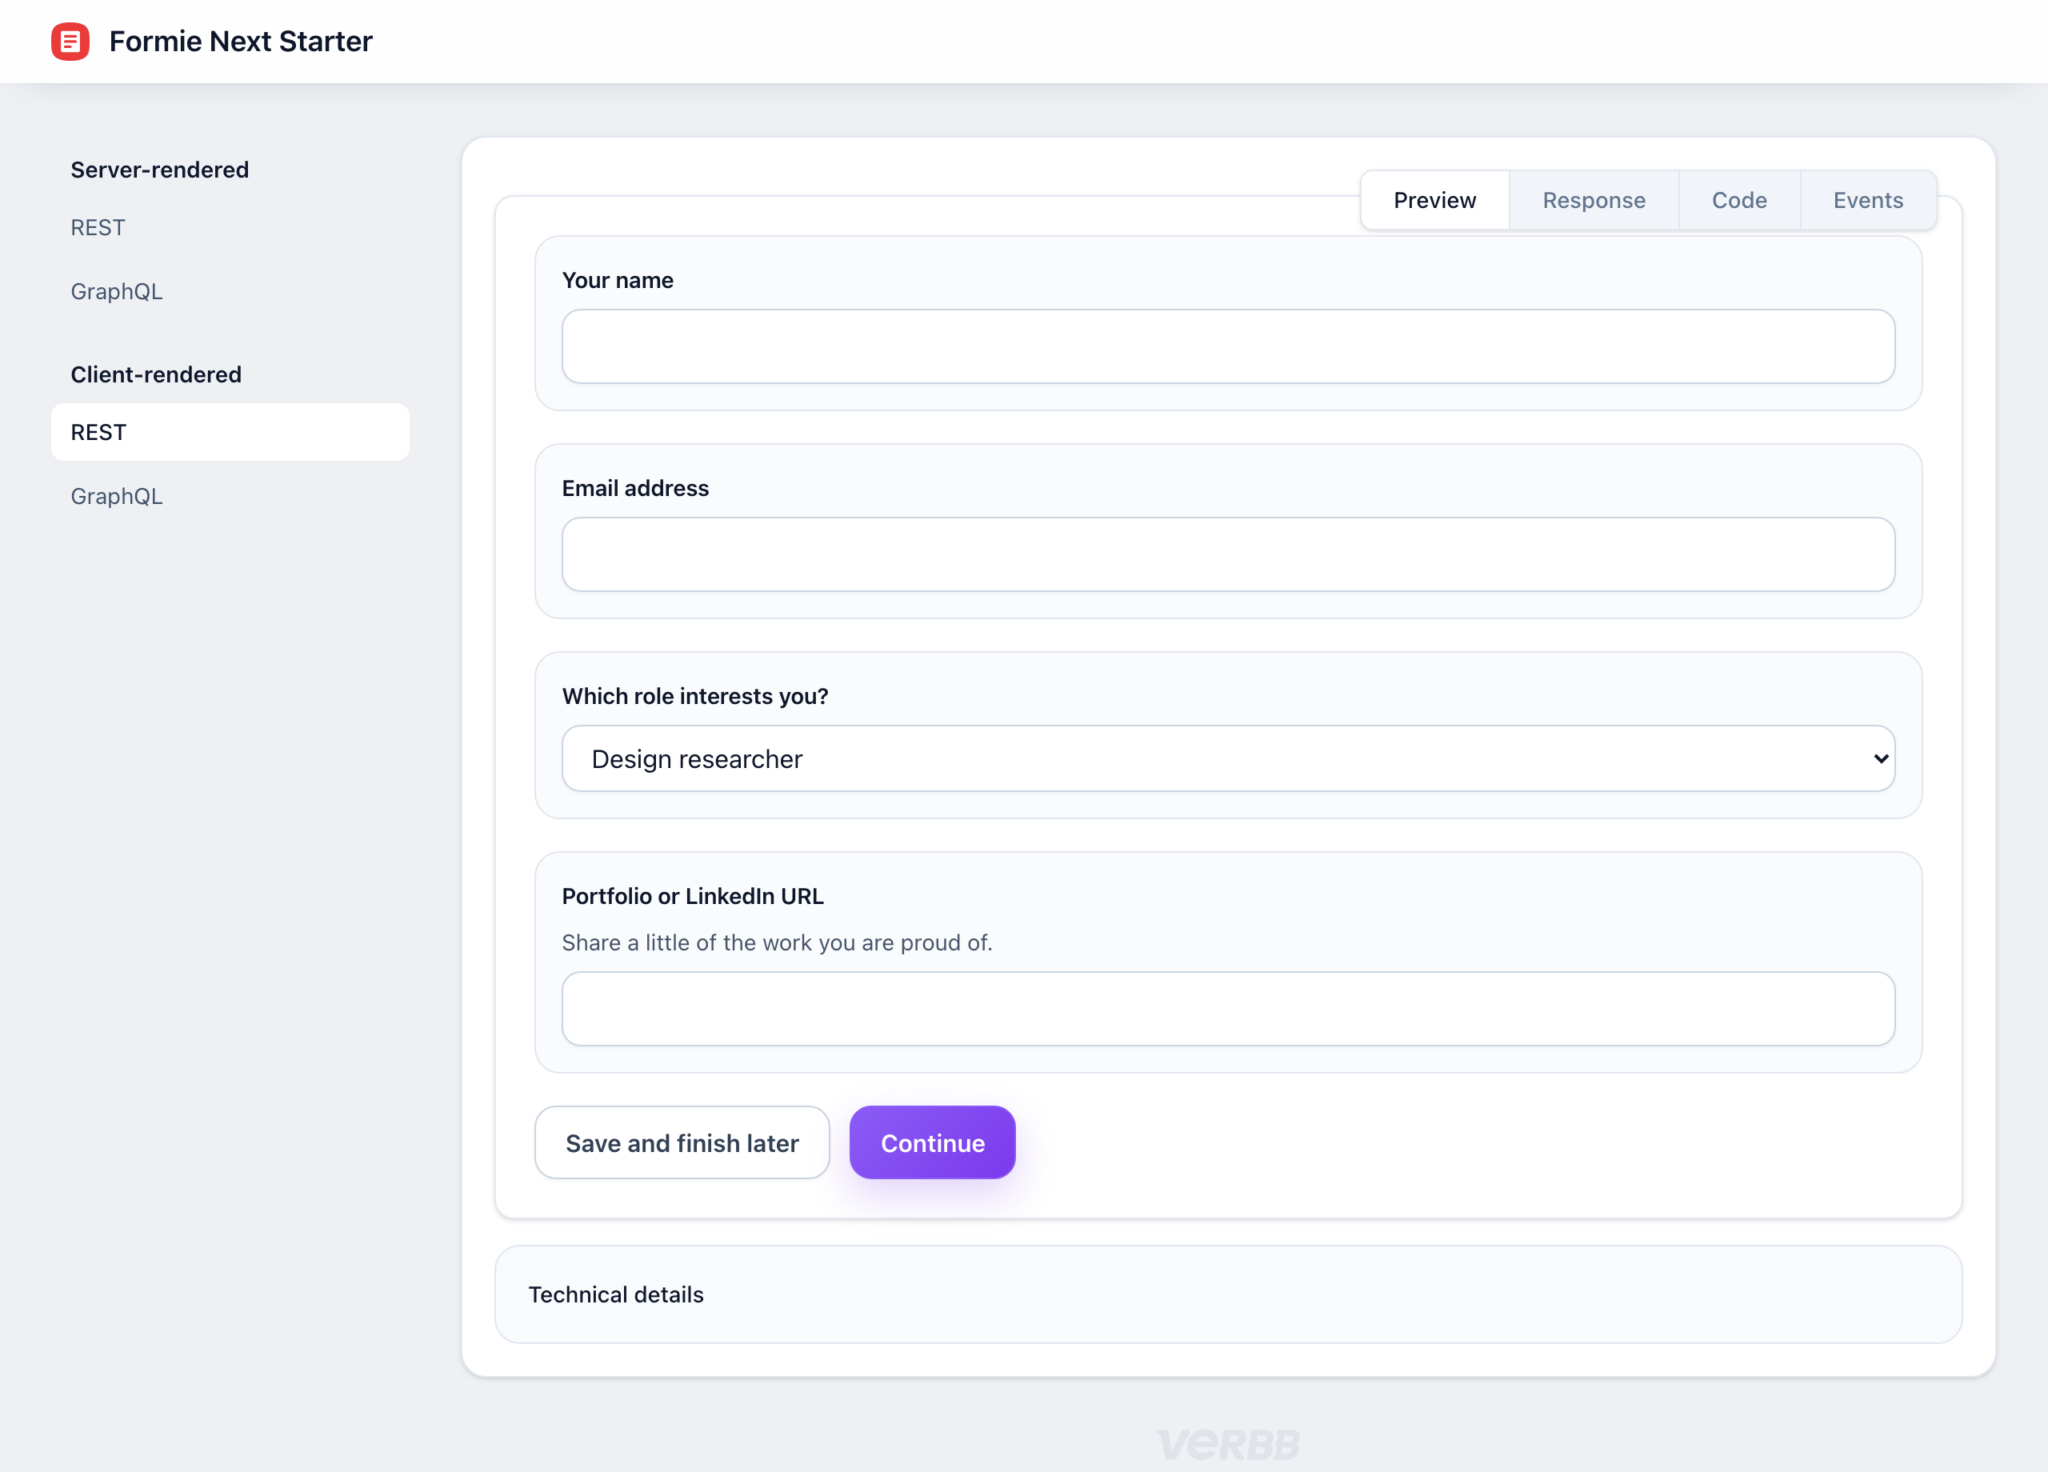The height and width of the screenshot is (1472, 2048).
Task: Open Client-rendered GraphQL example
Action: (116, 497)
